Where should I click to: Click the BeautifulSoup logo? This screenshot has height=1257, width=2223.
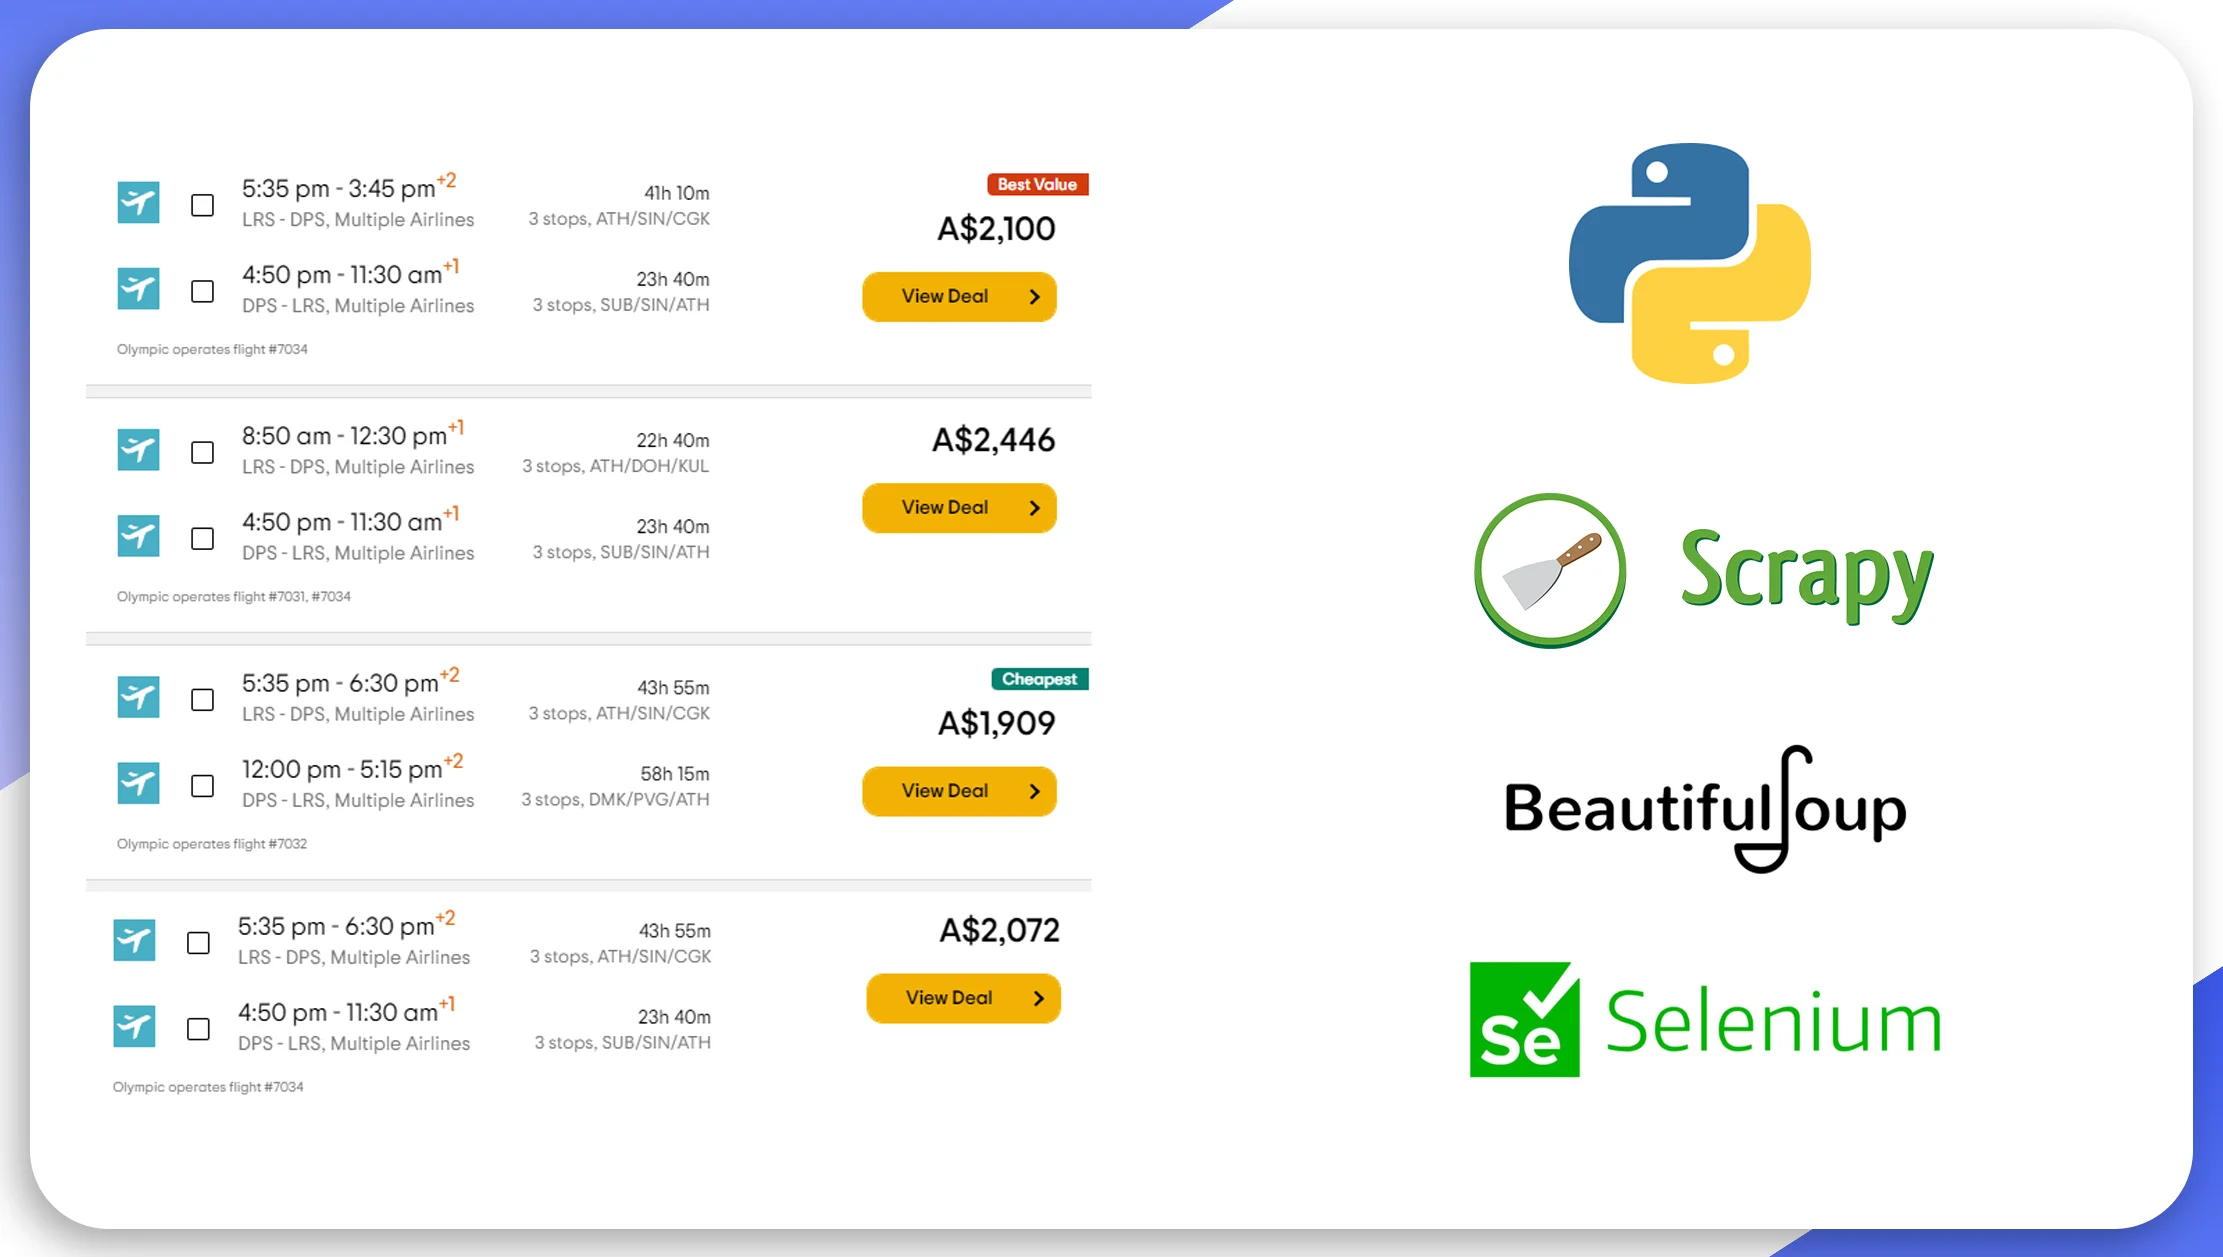pyautogui.click(x=1706, y=809)
